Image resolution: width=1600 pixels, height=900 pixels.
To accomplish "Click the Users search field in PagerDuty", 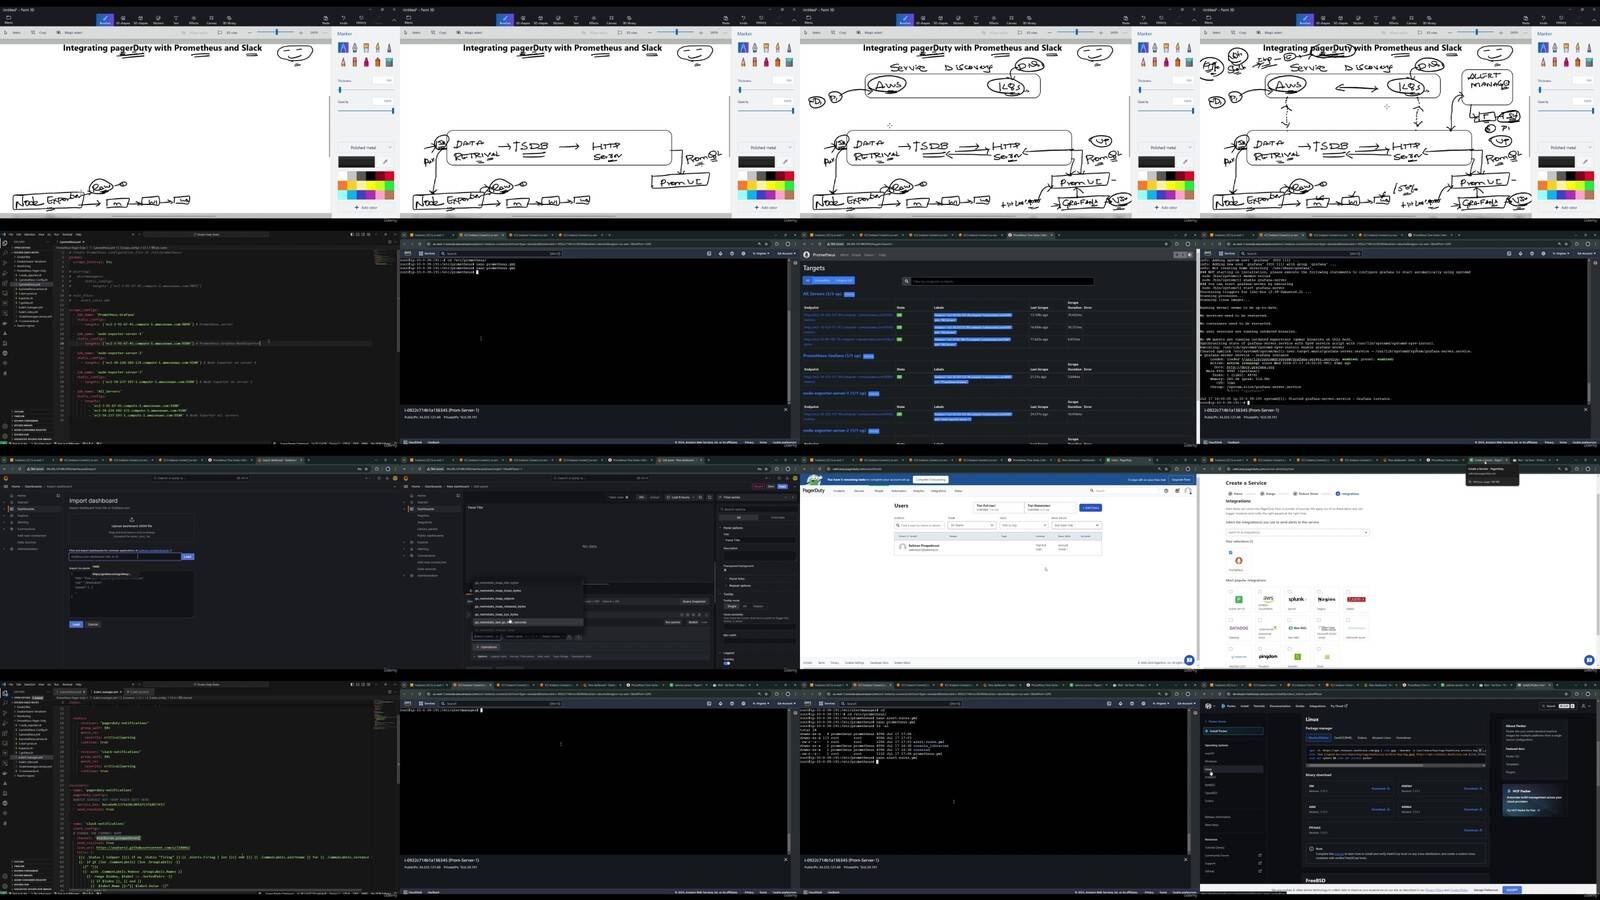I will (x=919, y=525).
